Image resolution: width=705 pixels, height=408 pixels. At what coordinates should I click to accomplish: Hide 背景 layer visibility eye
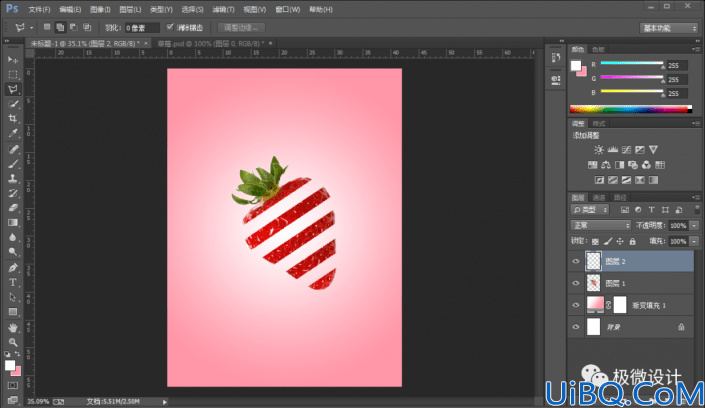tap(576, 327)
